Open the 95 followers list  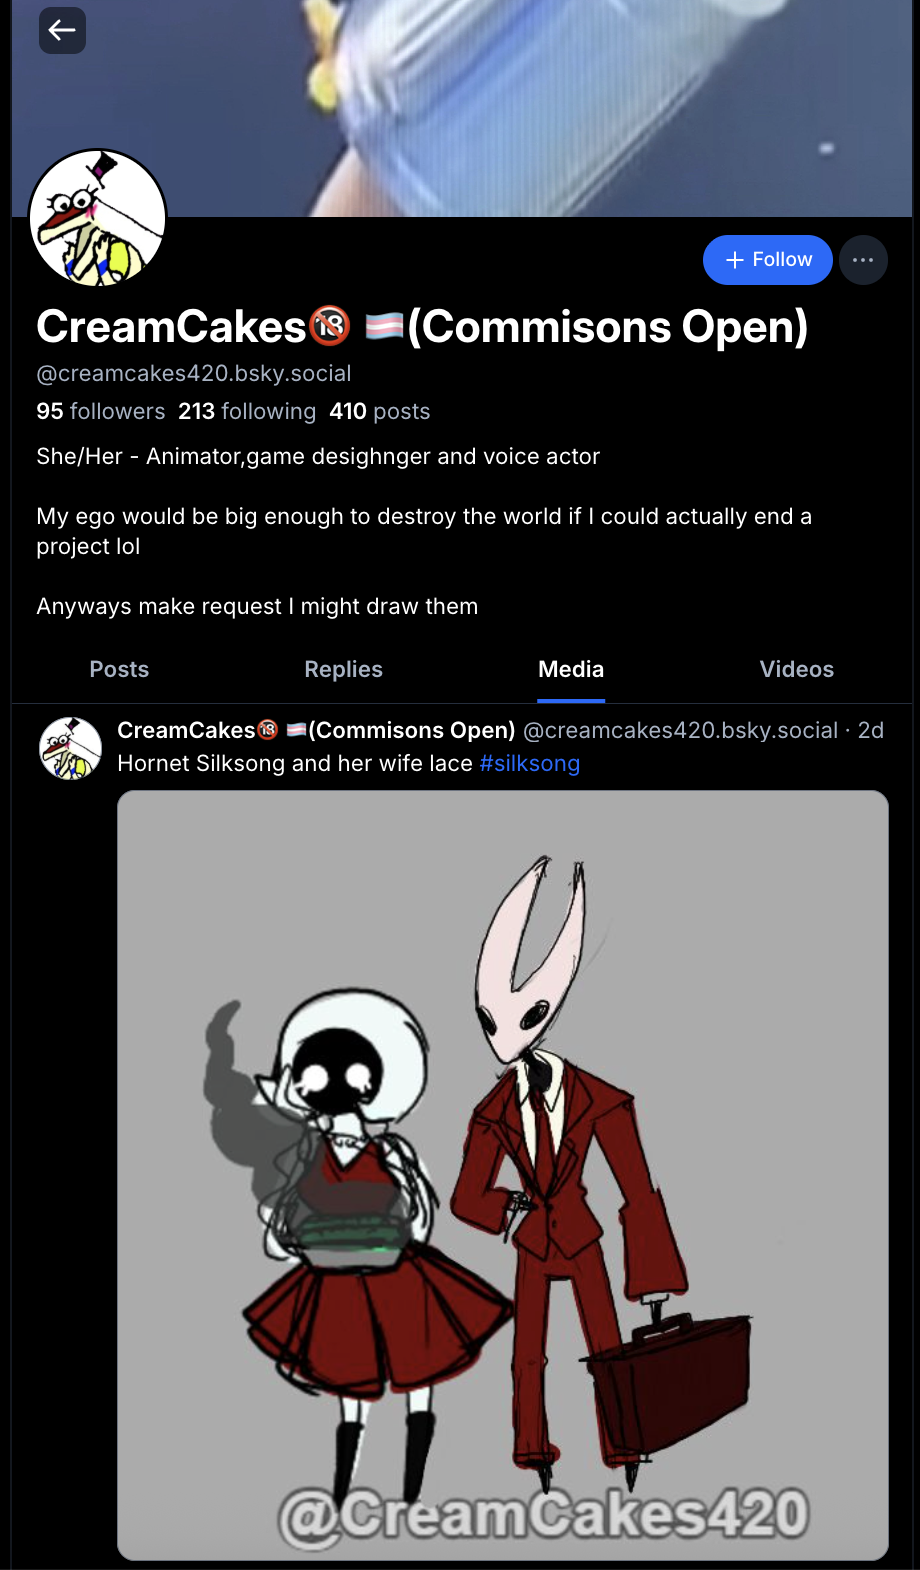[x=100, y=411]
